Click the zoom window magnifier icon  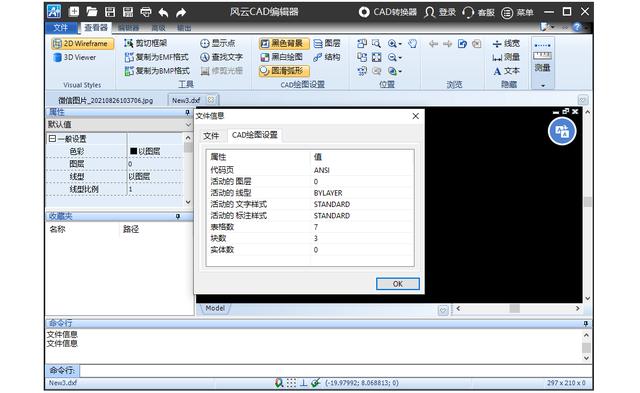click(376, 43)
